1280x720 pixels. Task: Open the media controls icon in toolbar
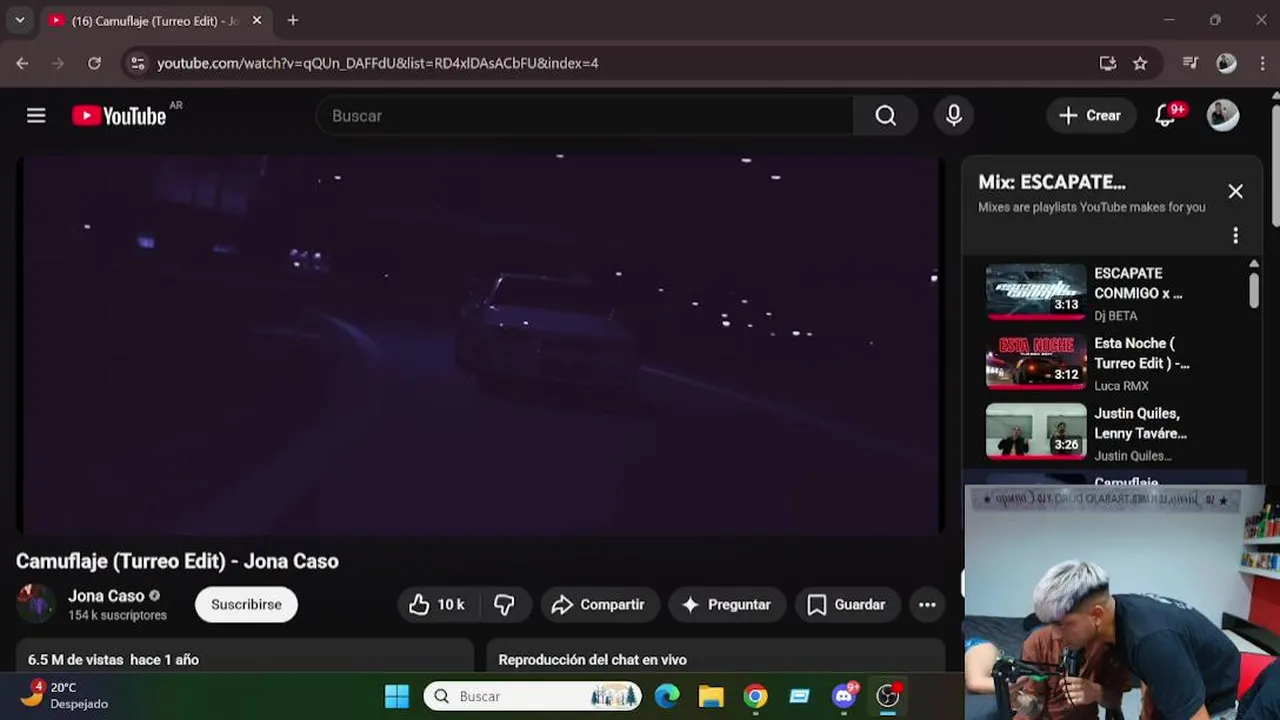click(1190, 63)
